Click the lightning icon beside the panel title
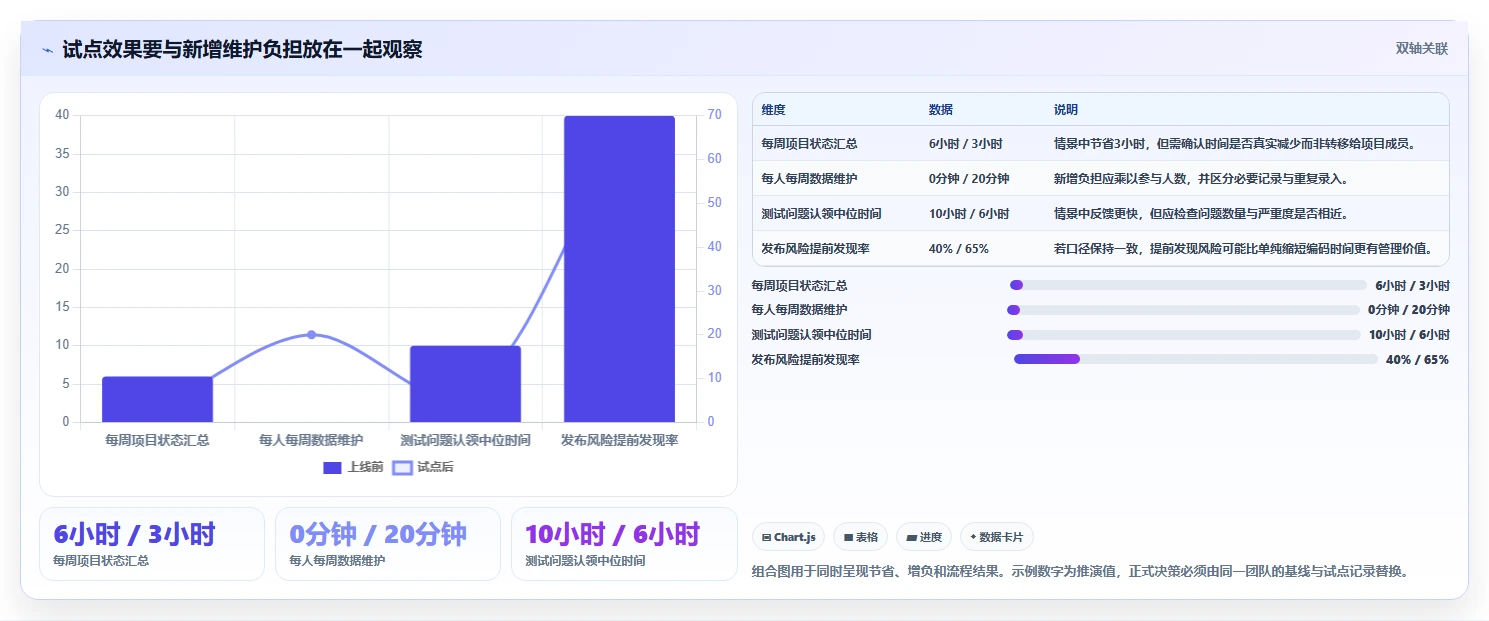 tap(48, 50)
